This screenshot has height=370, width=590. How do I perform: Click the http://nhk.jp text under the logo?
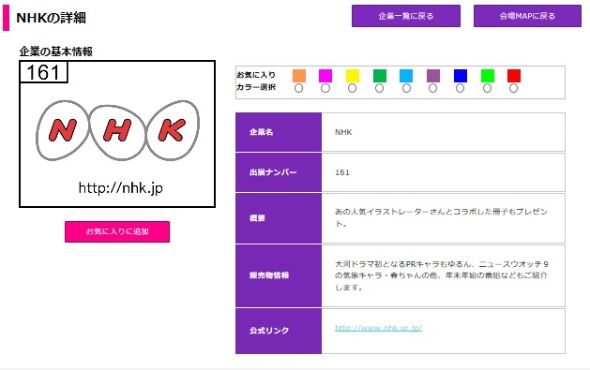[120, 187]
